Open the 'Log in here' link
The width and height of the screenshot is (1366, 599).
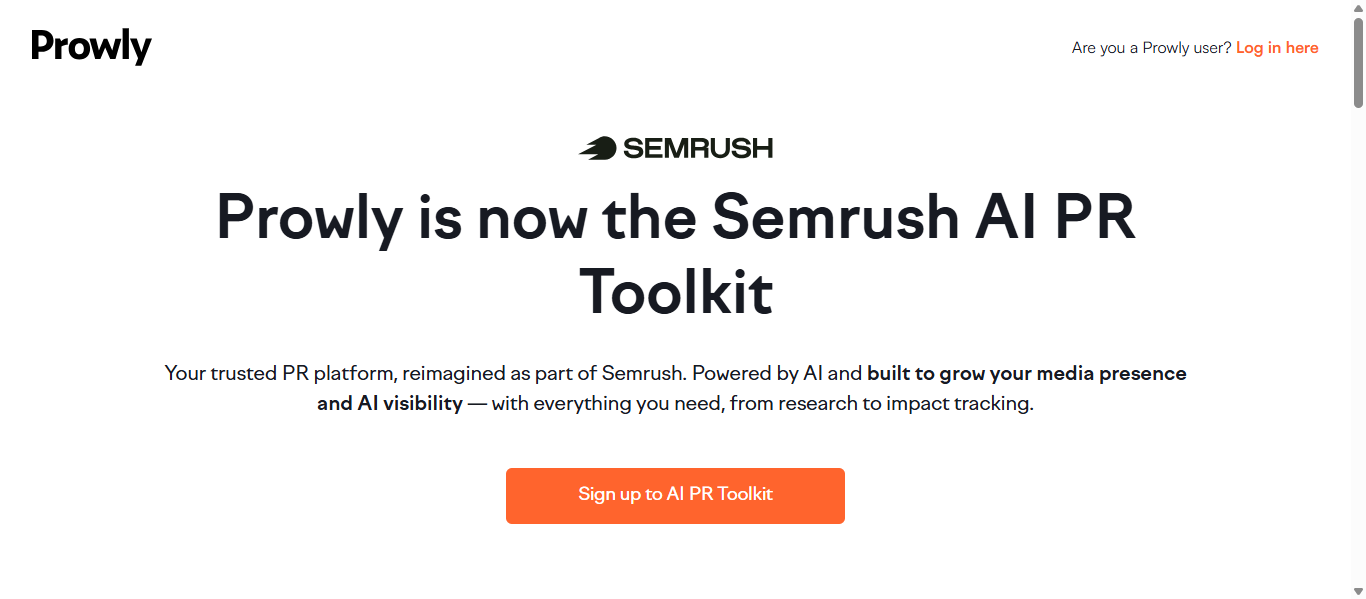pyautogui.click(x=1277, y=48)
